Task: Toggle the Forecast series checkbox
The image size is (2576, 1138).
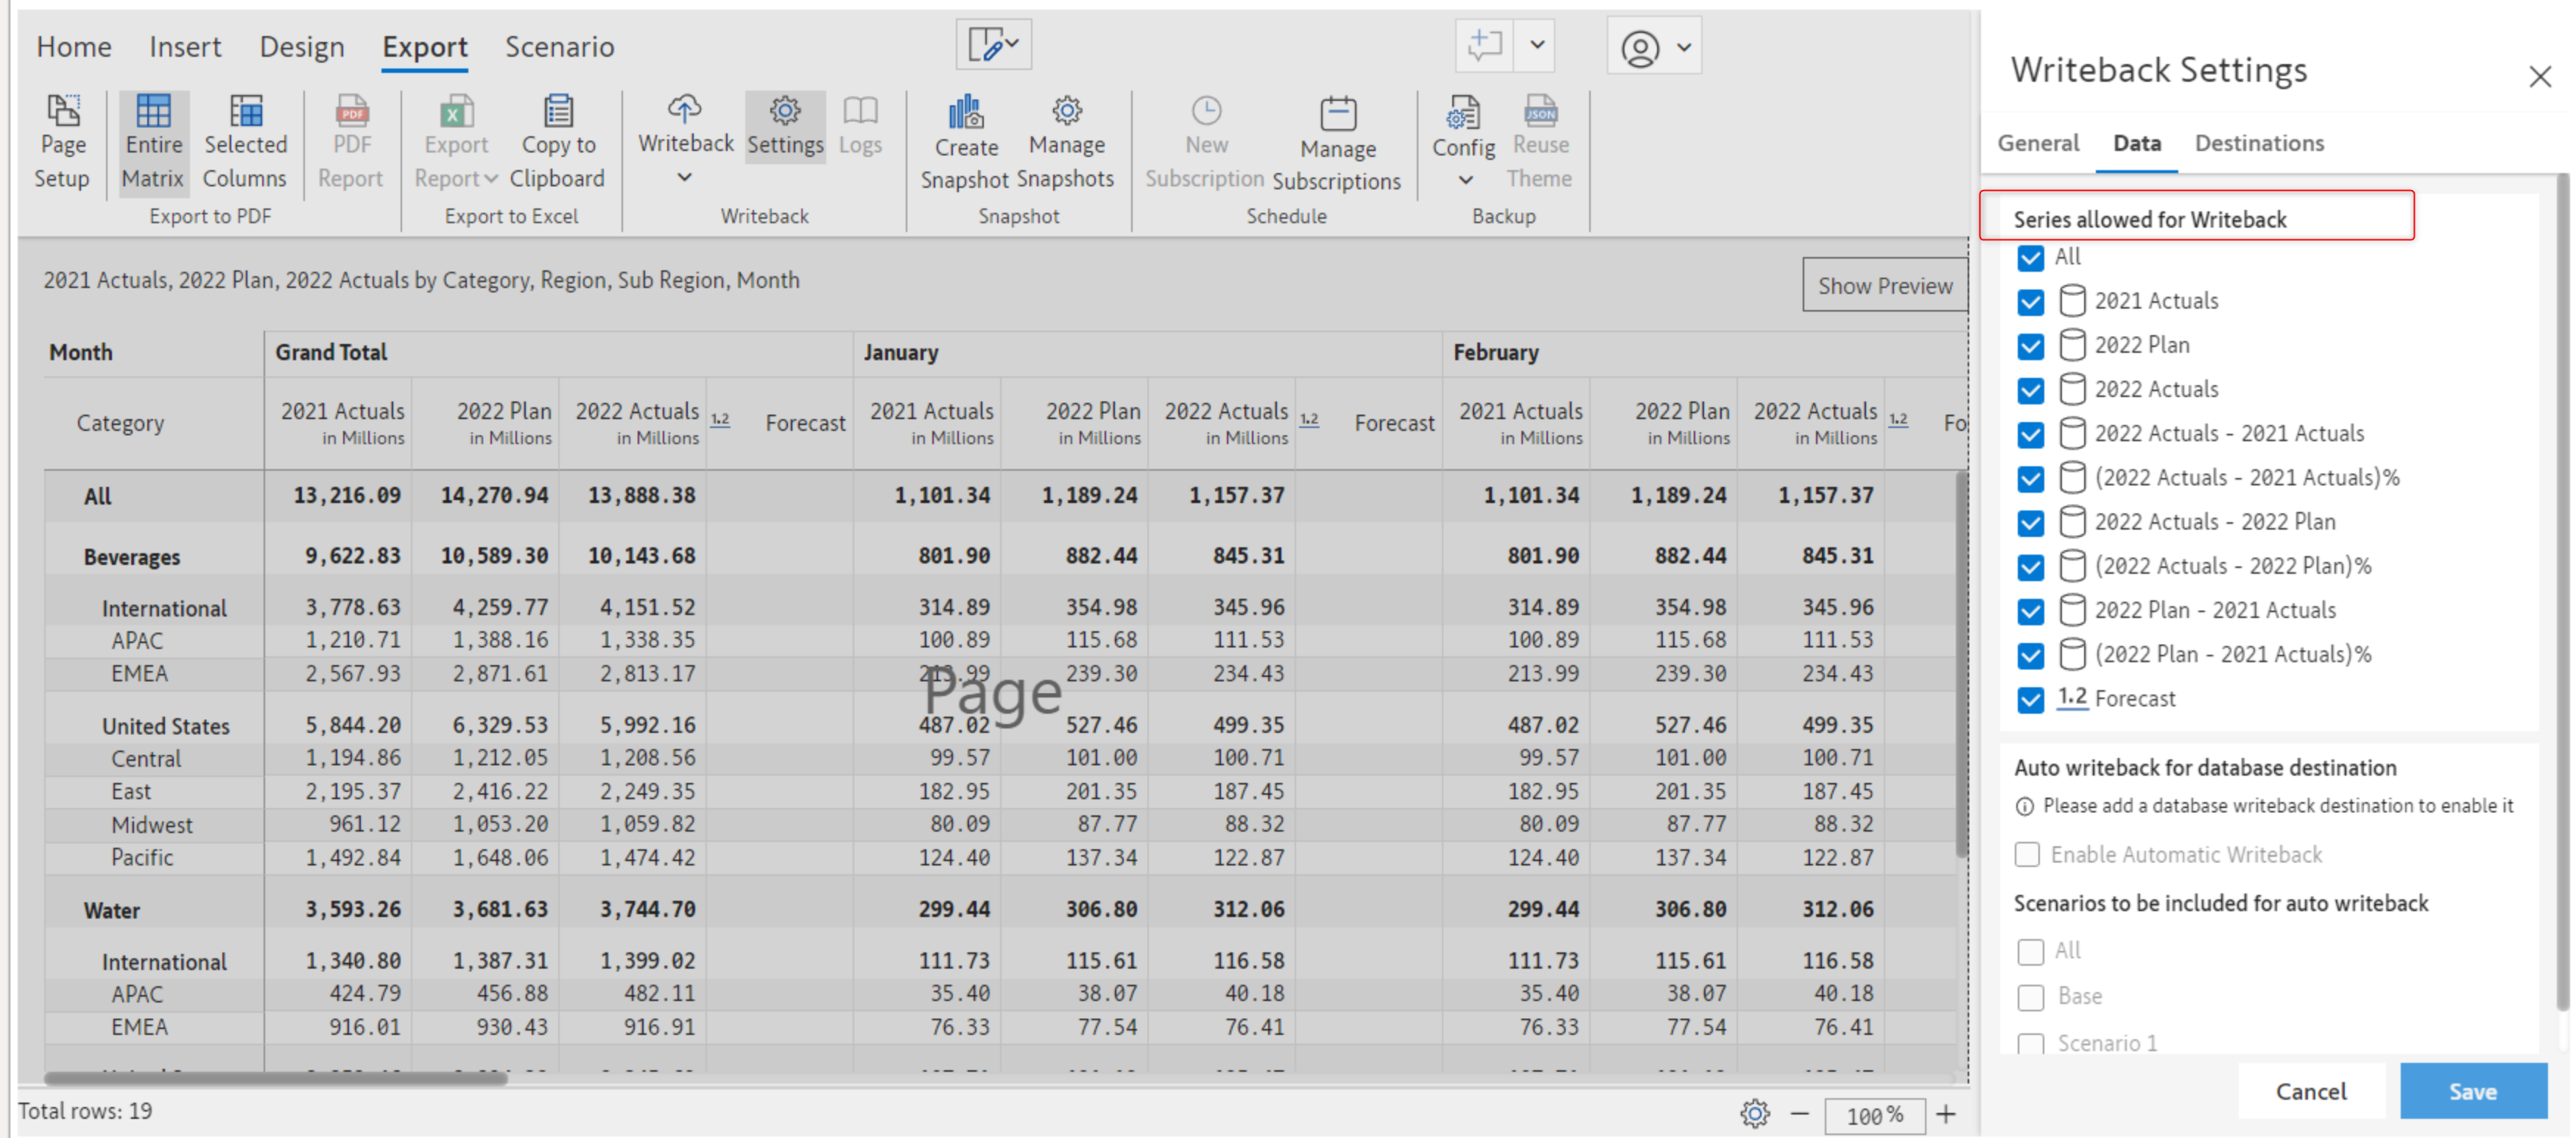Action: (2030, 699)
